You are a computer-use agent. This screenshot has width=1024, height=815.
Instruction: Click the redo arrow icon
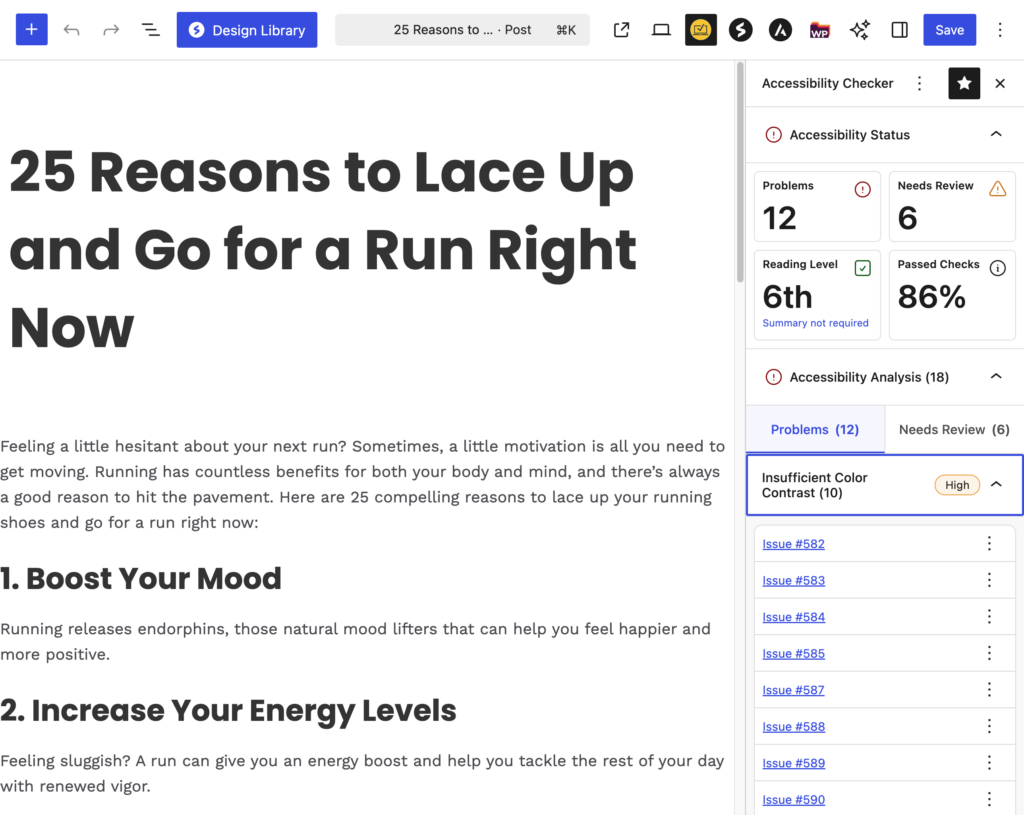pyautogui.click(x=111, y=30)
